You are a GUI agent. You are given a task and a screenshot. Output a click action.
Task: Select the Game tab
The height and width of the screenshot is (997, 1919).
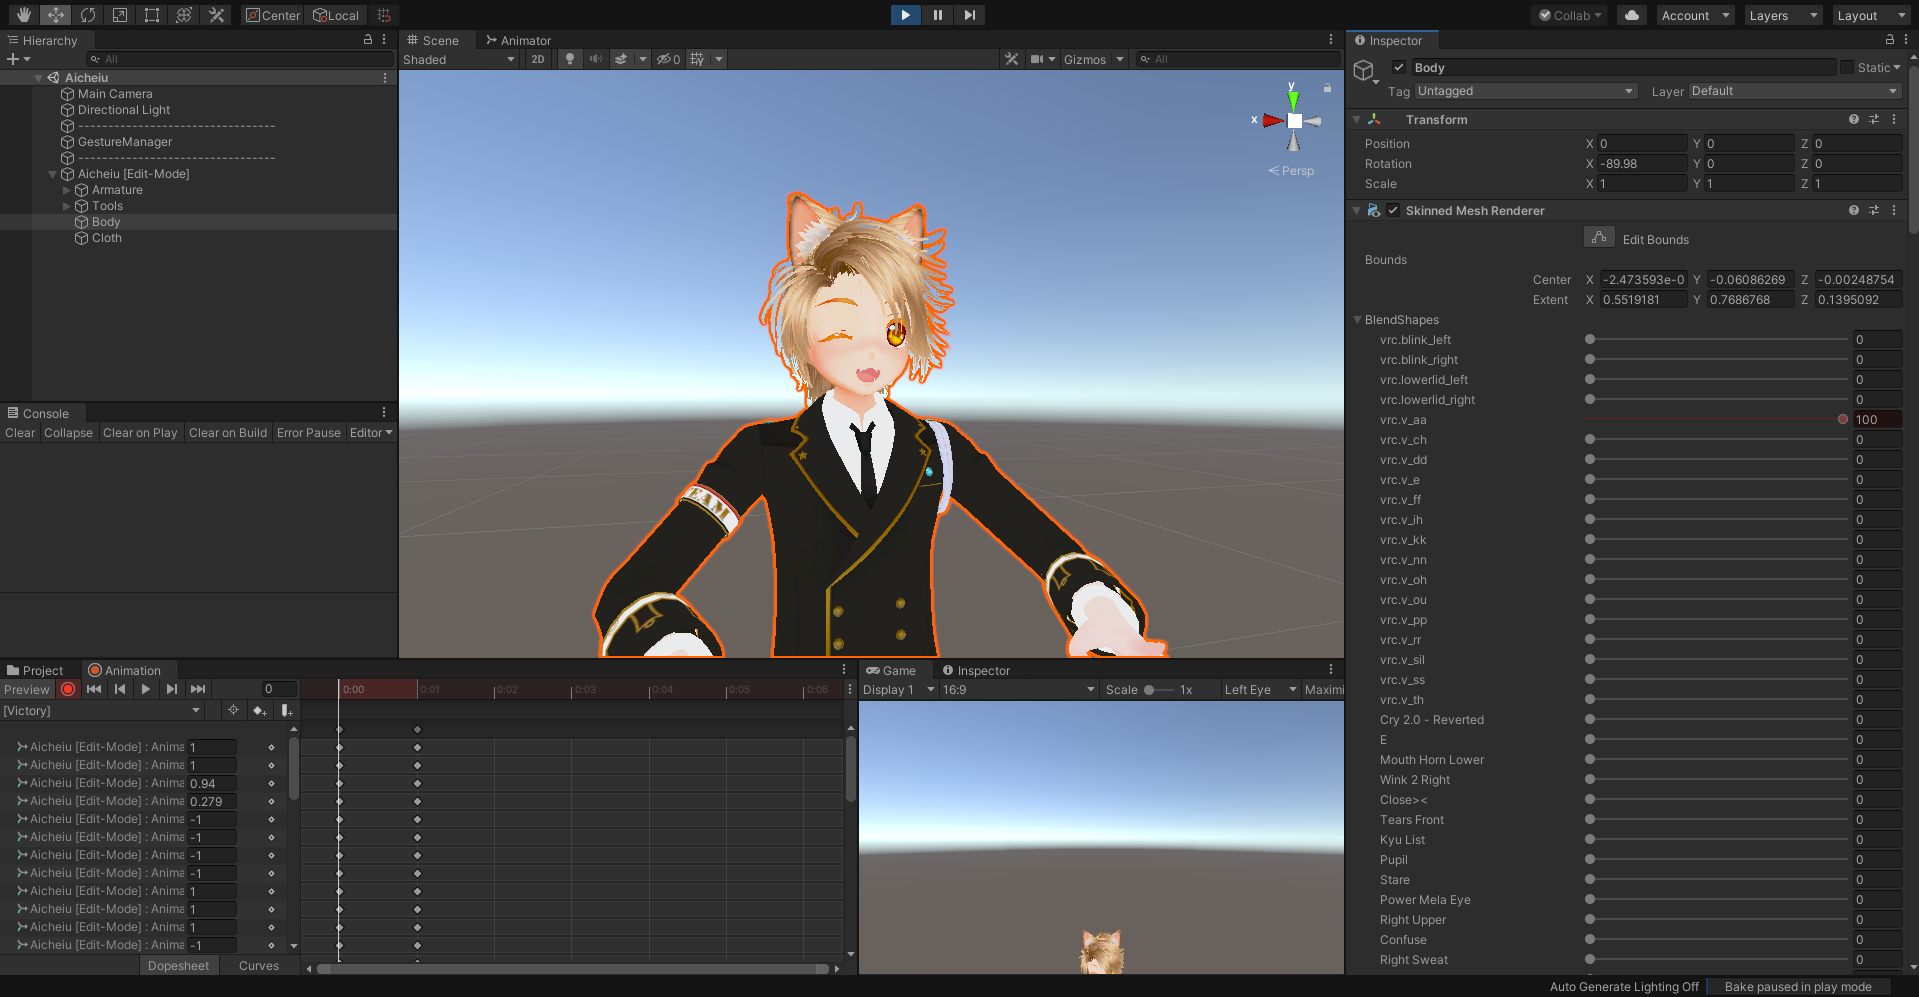tap(891, 670)
